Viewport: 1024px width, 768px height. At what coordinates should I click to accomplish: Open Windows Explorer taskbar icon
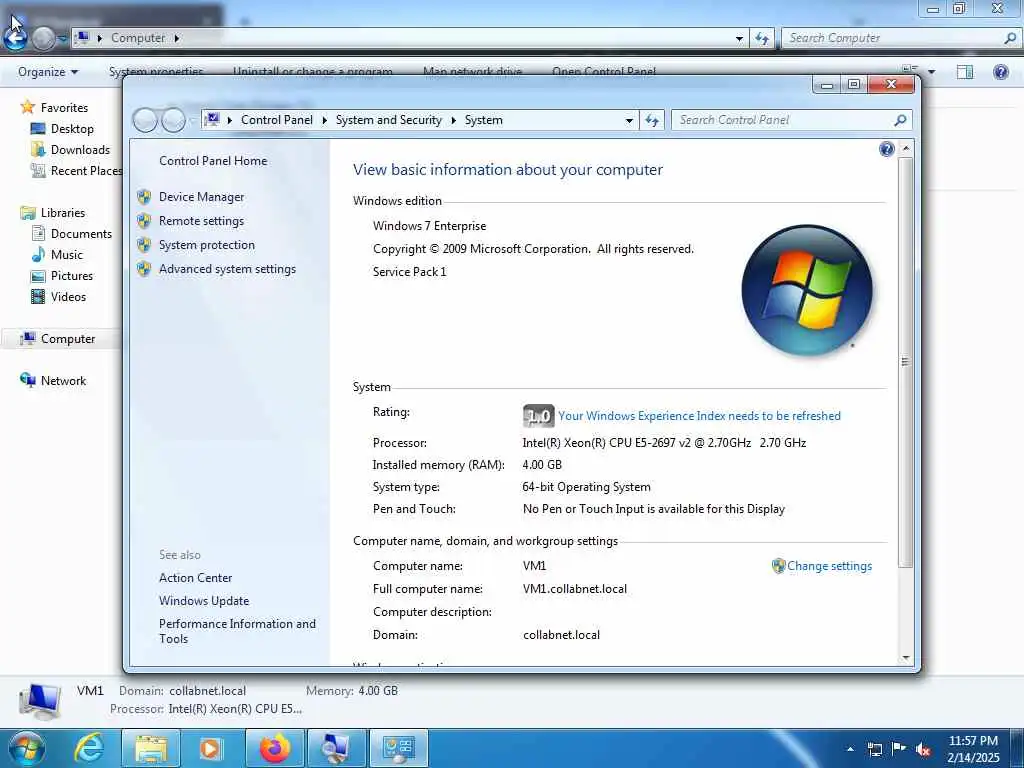(152, 748)
